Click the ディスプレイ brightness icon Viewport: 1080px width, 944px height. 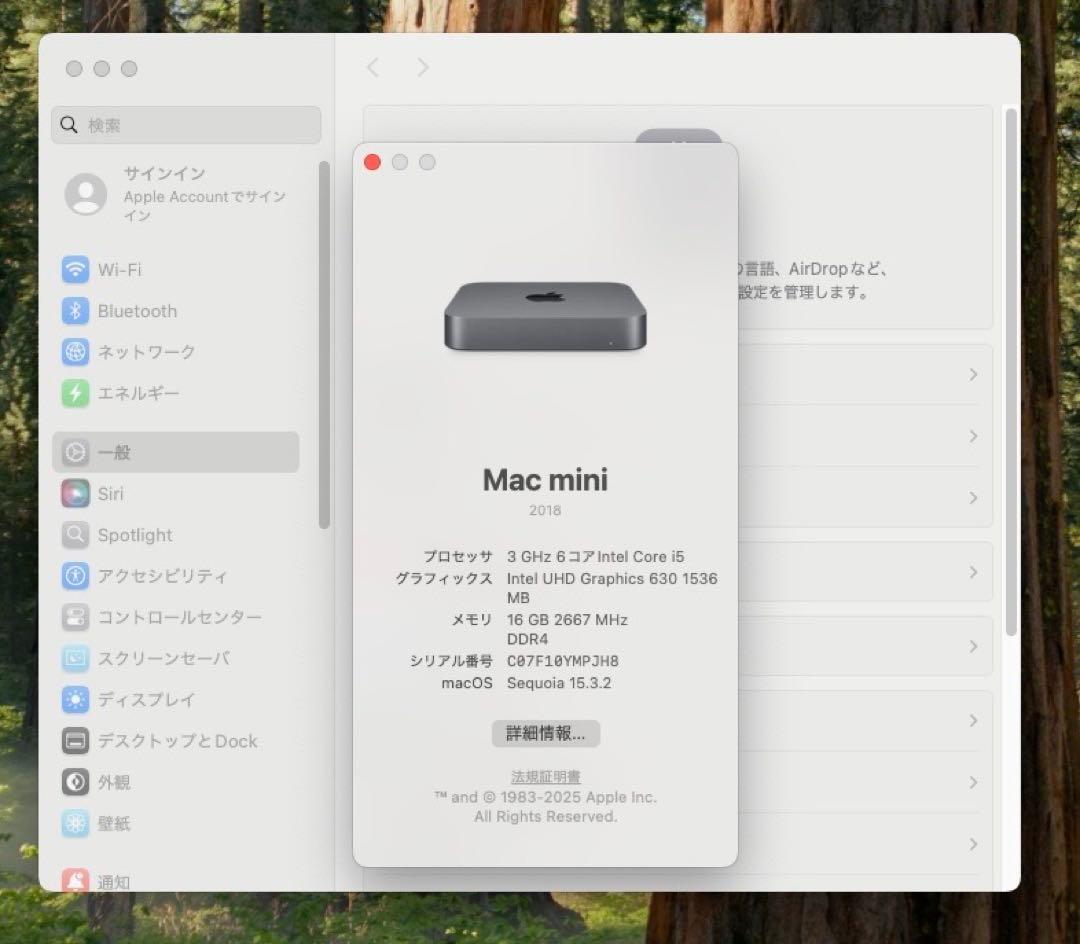[75, 700]
